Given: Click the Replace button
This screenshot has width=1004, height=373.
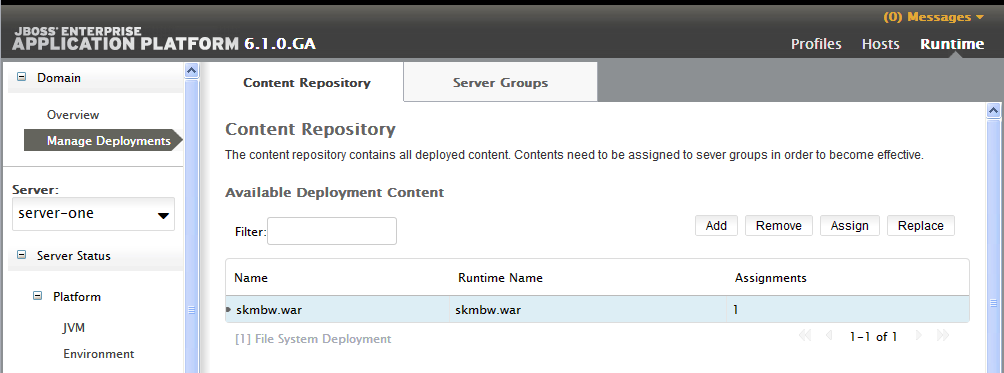Looking at the screenshot, I should click(921, 225).
